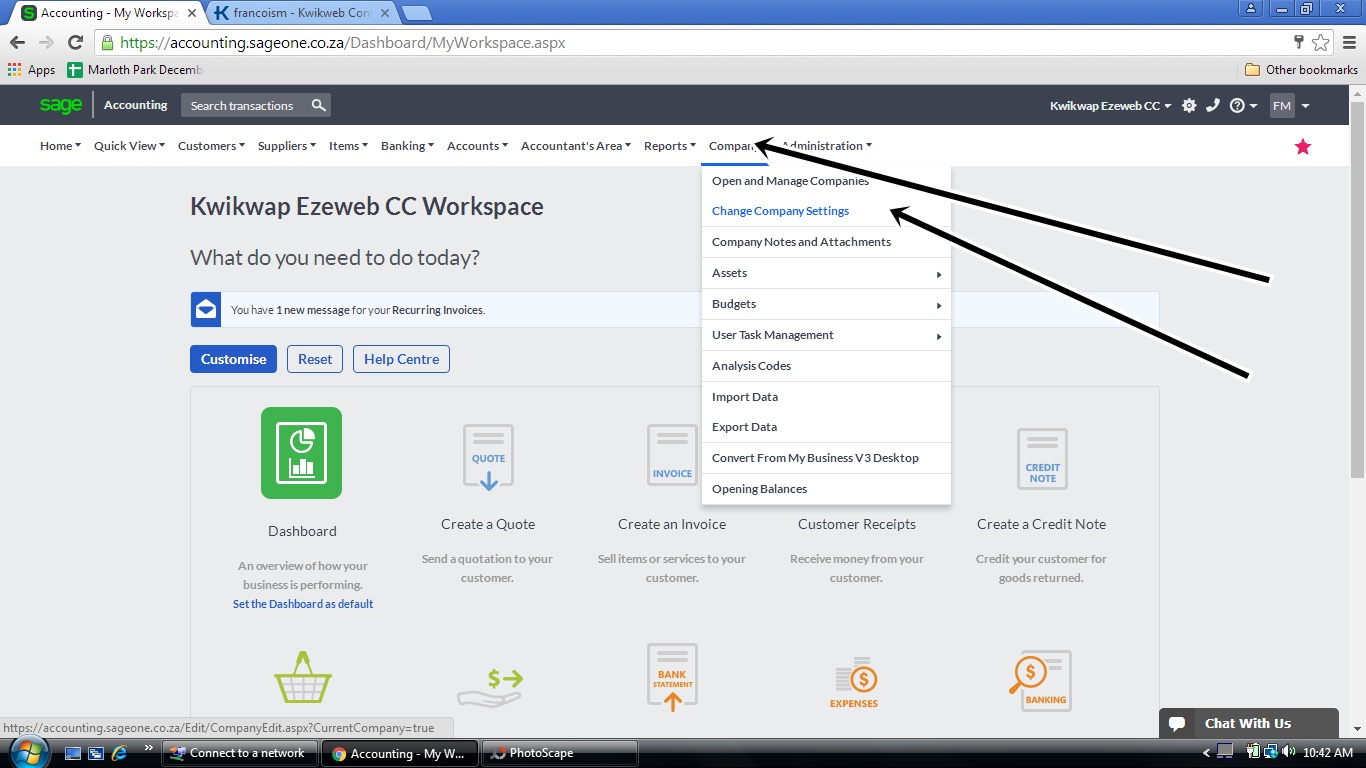The image size is (1366, 768).
Task: Click the Reset button
Action: pyautogui.click(x=315, y=359)
